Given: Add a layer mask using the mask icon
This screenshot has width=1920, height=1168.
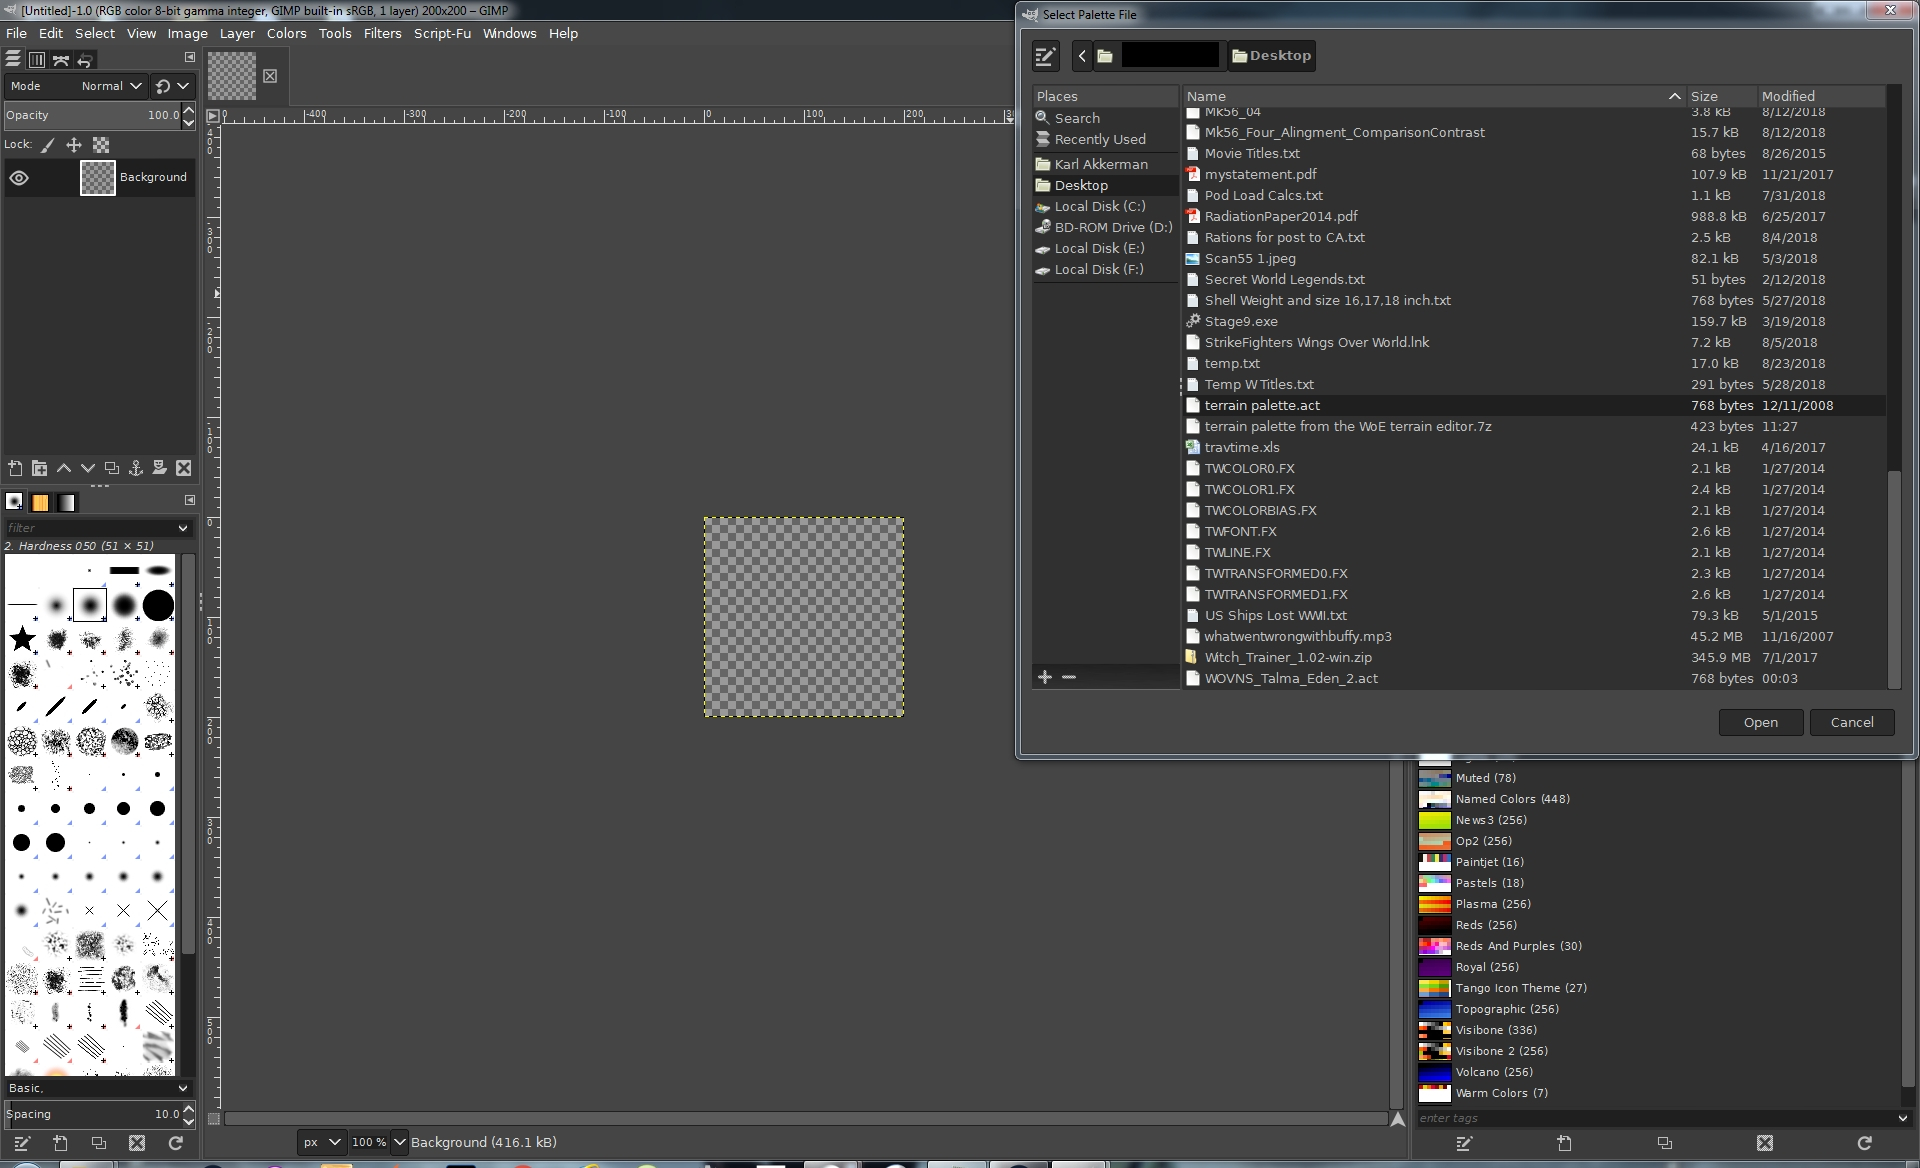Looking at the screenshot, I should (x=159, y=468).
